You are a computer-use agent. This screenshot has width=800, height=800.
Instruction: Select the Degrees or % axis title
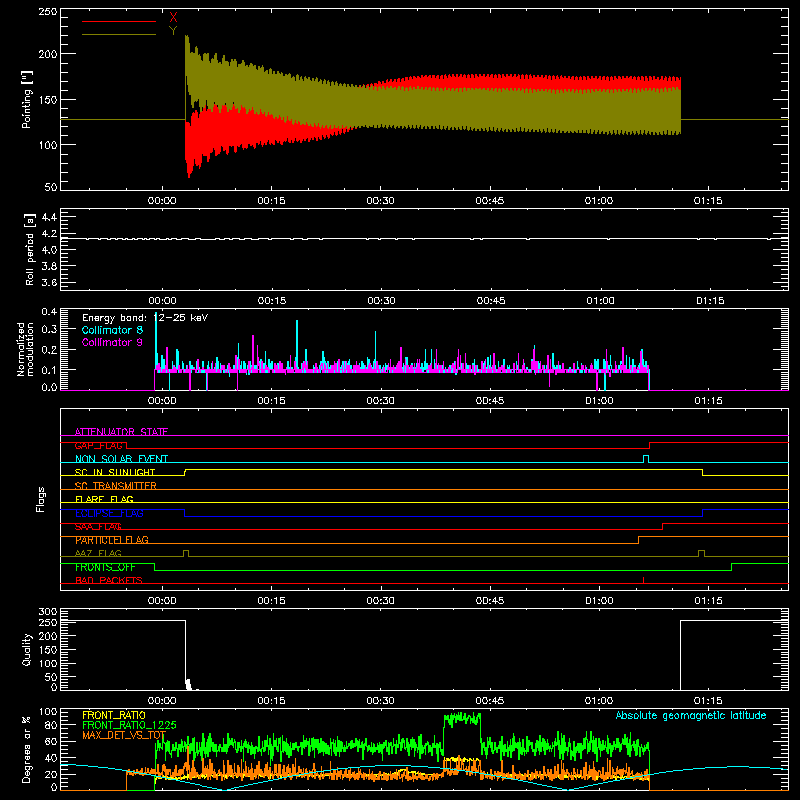[27, 749]
